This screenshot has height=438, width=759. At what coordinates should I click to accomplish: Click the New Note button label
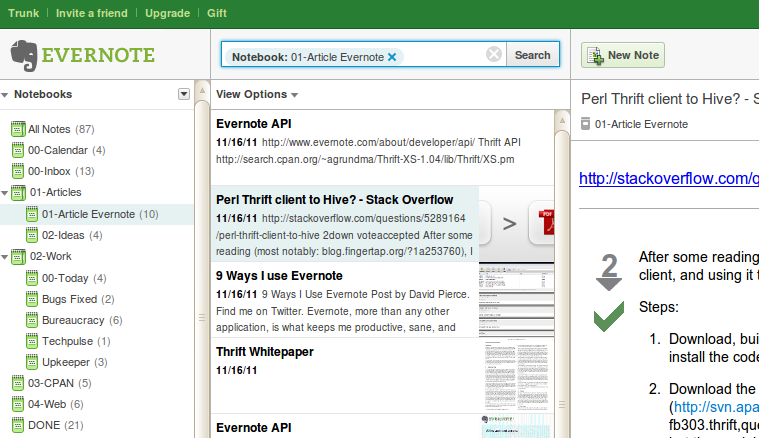(x=633, y=55)
